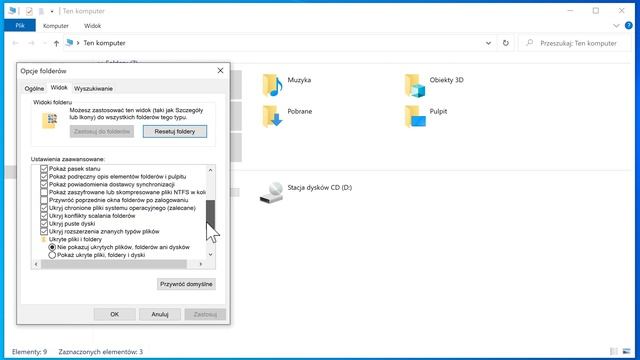Confirm with the OK button
Screen dimensions: 640x360
[115, 314]
